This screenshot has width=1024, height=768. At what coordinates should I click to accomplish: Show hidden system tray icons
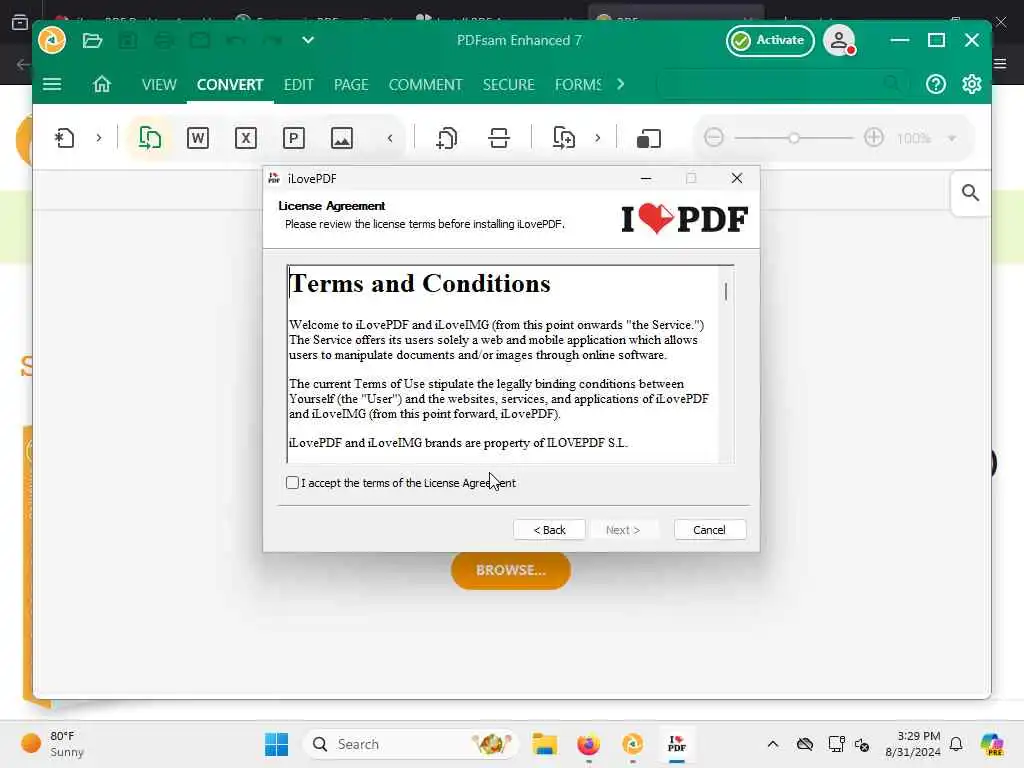tap(773, 744)
